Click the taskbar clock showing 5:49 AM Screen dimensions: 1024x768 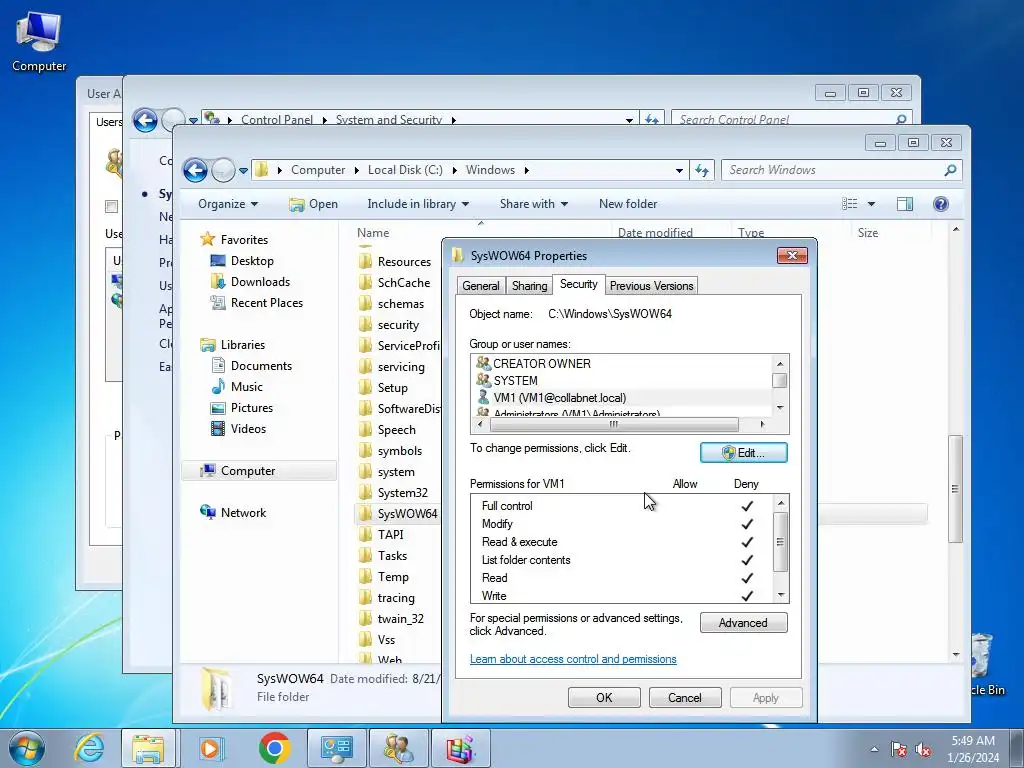[973, 749]
